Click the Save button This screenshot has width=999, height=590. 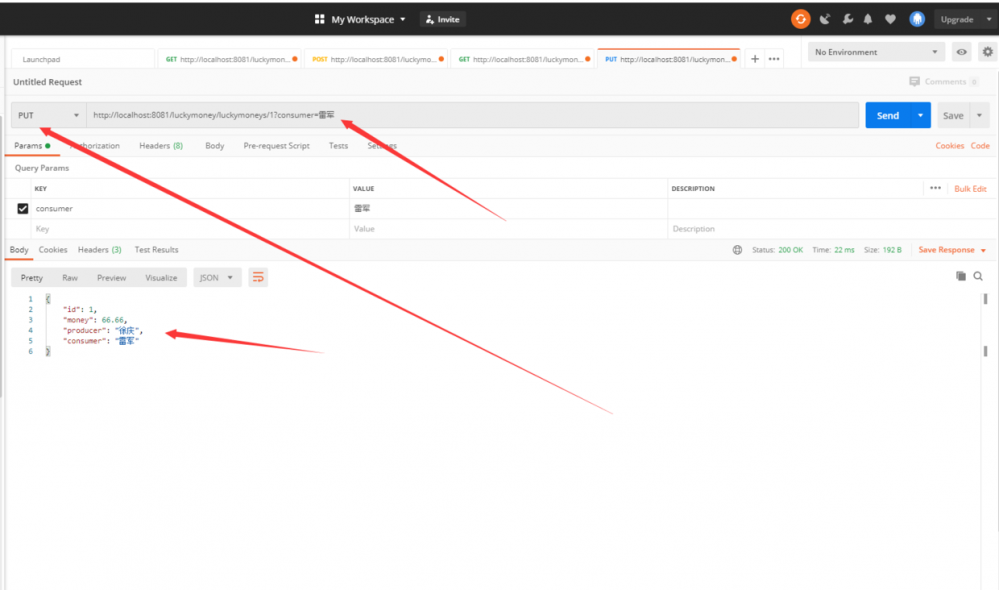[x=953, y=115]
